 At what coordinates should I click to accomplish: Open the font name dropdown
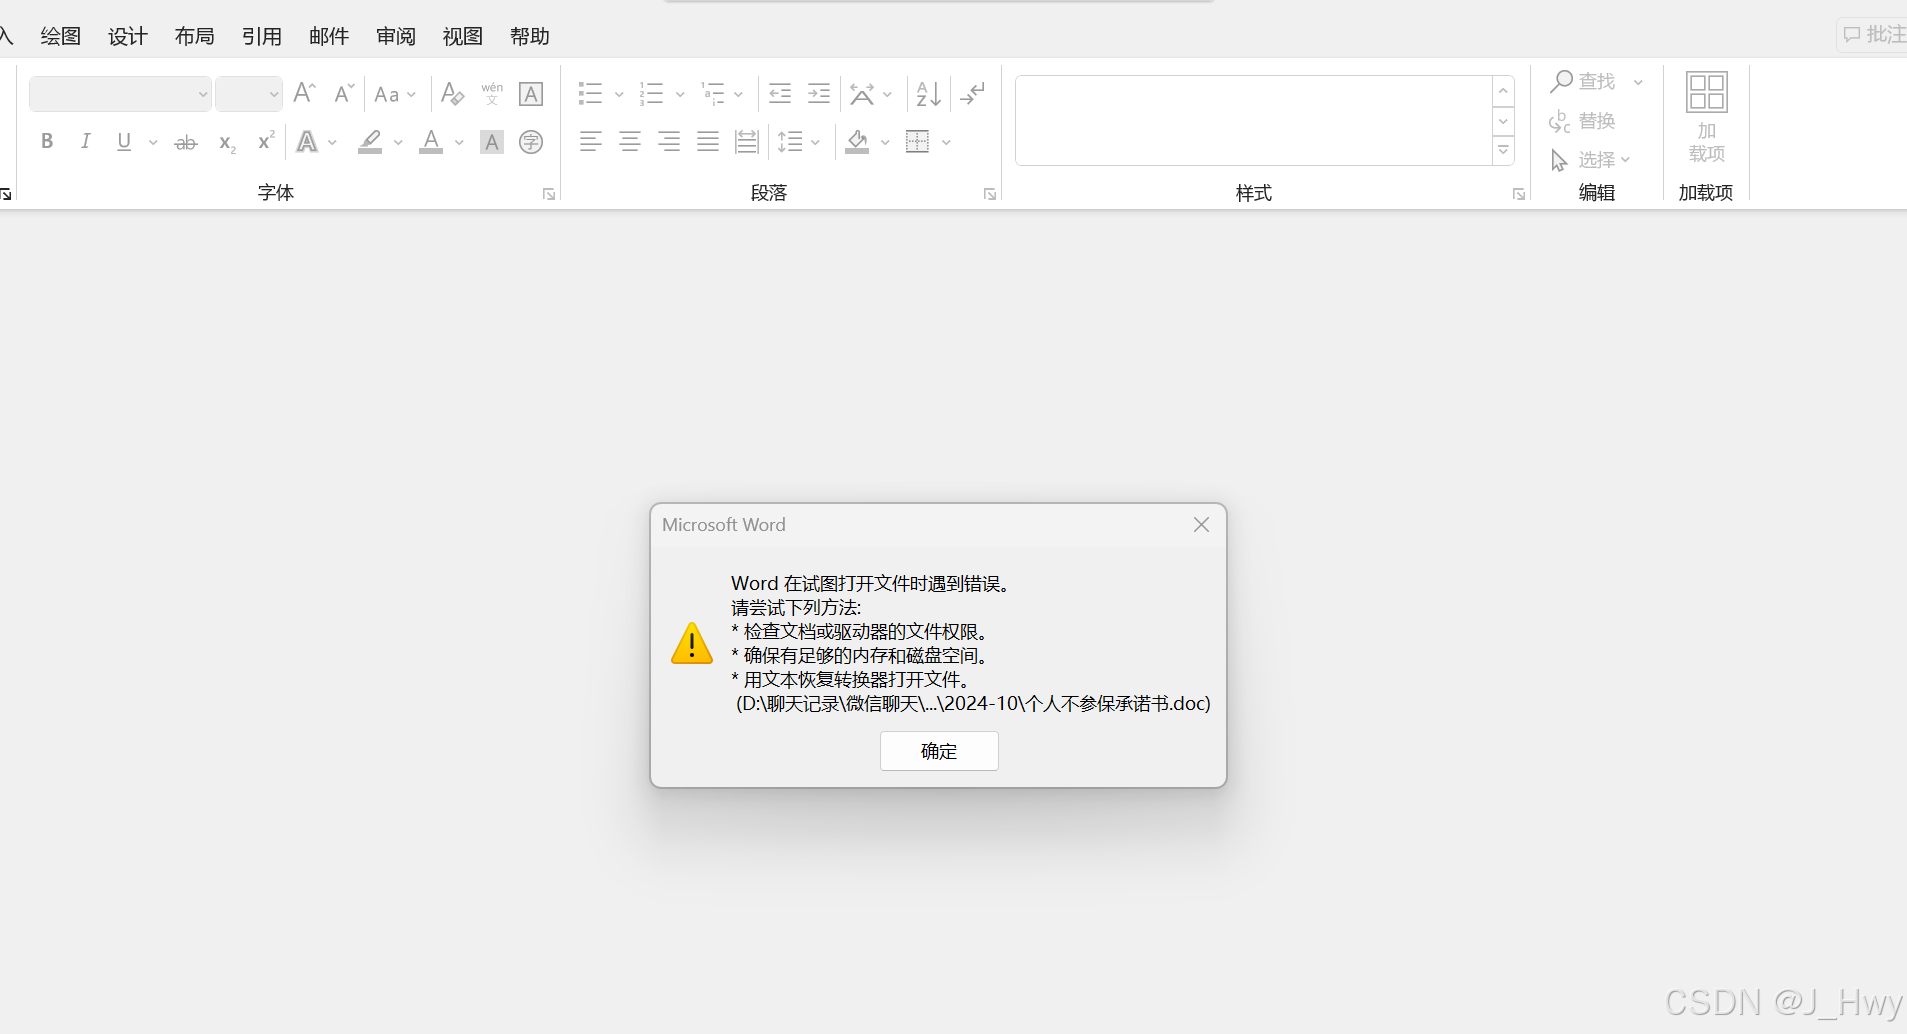[x=203, y=94]
